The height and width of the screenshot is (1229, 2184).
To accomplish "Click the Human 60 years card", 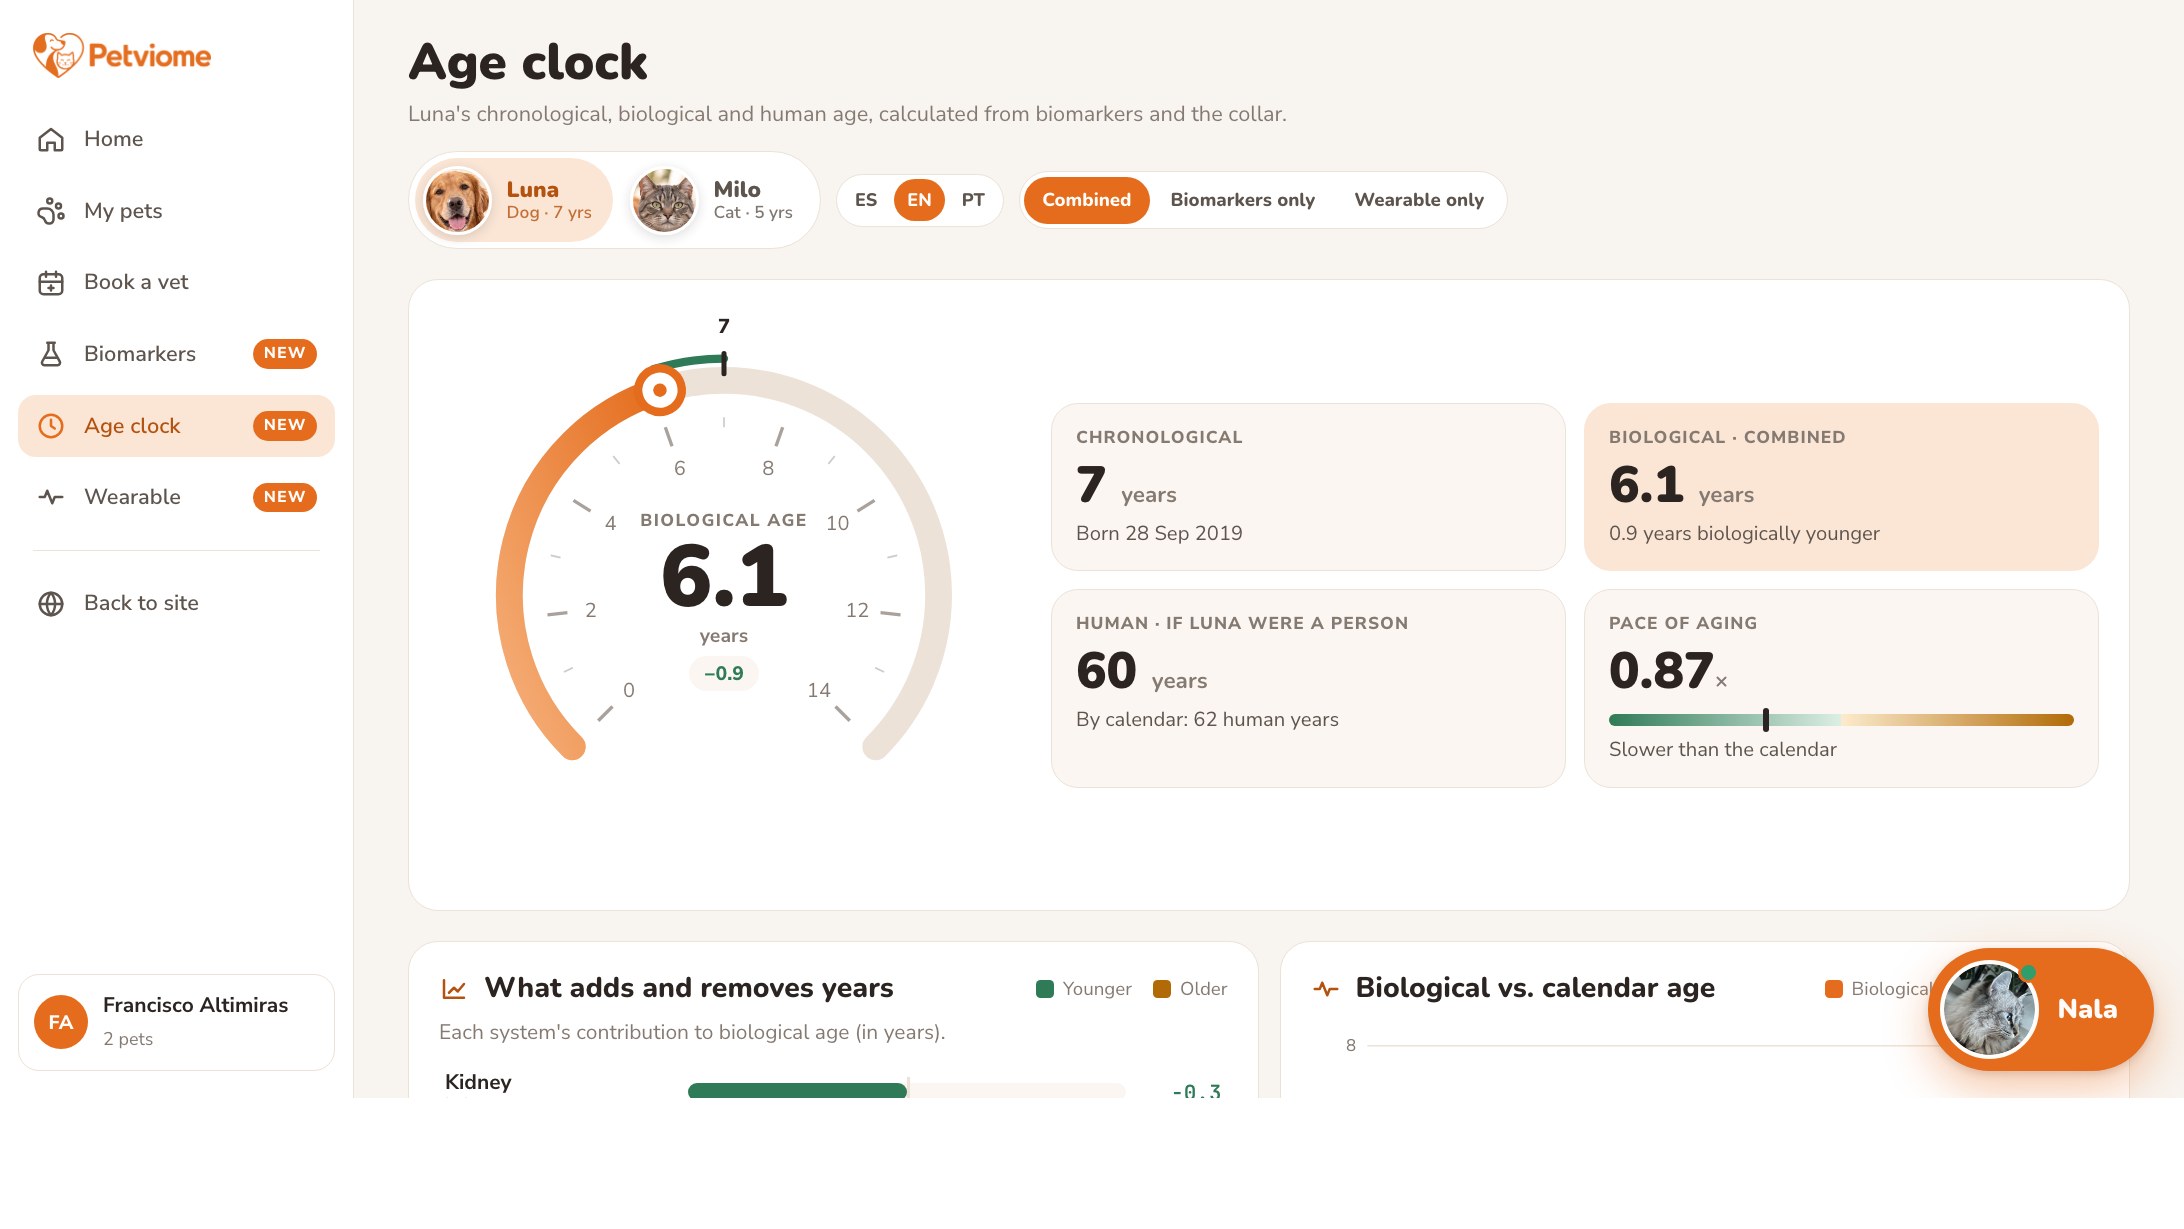I will pyautogui.click(x=1308, y=688).
